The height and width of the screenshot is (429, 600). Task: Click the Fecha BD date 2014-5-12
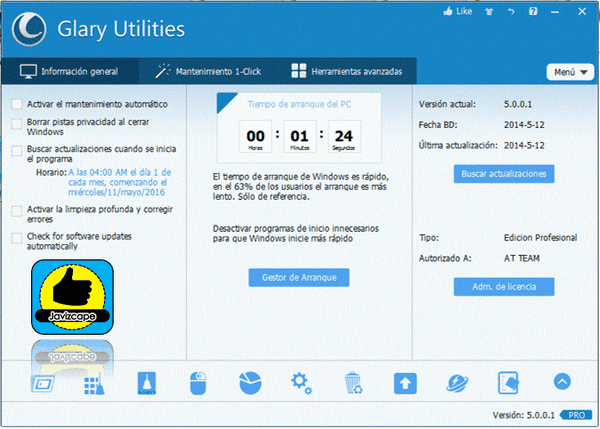coord(524,125)
